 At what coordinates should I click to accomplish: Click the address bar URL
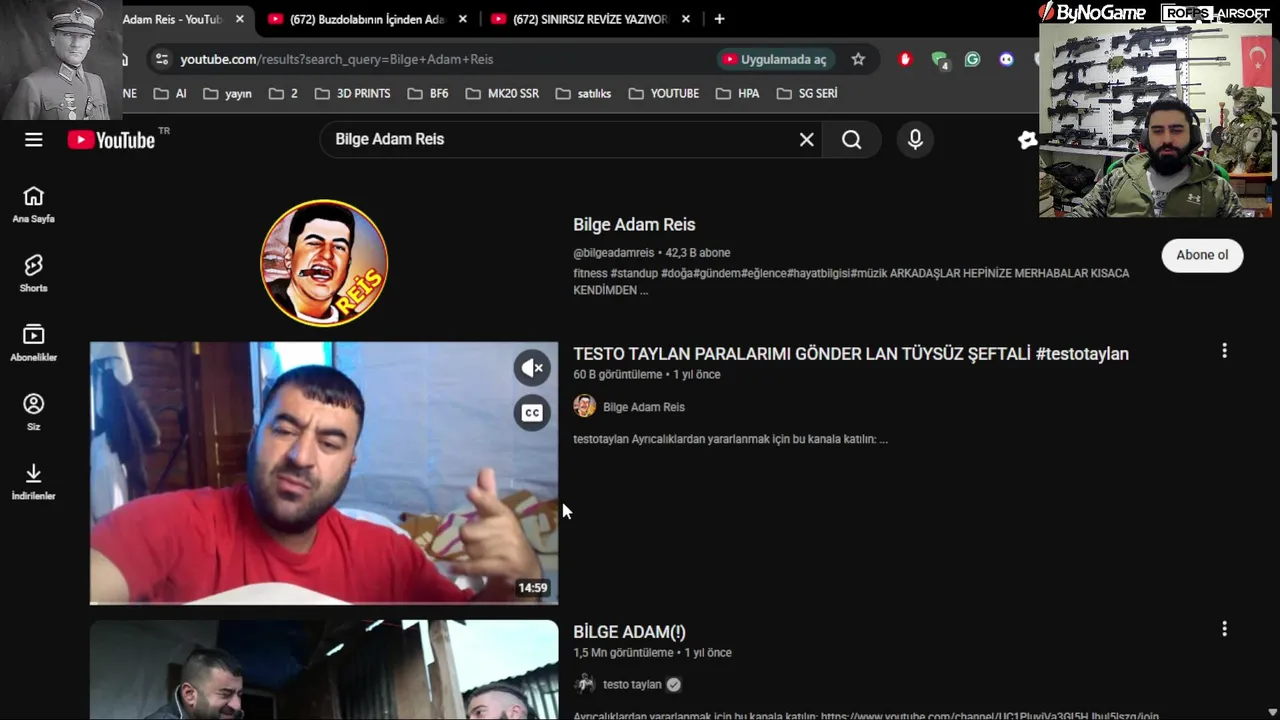(337, 59)
